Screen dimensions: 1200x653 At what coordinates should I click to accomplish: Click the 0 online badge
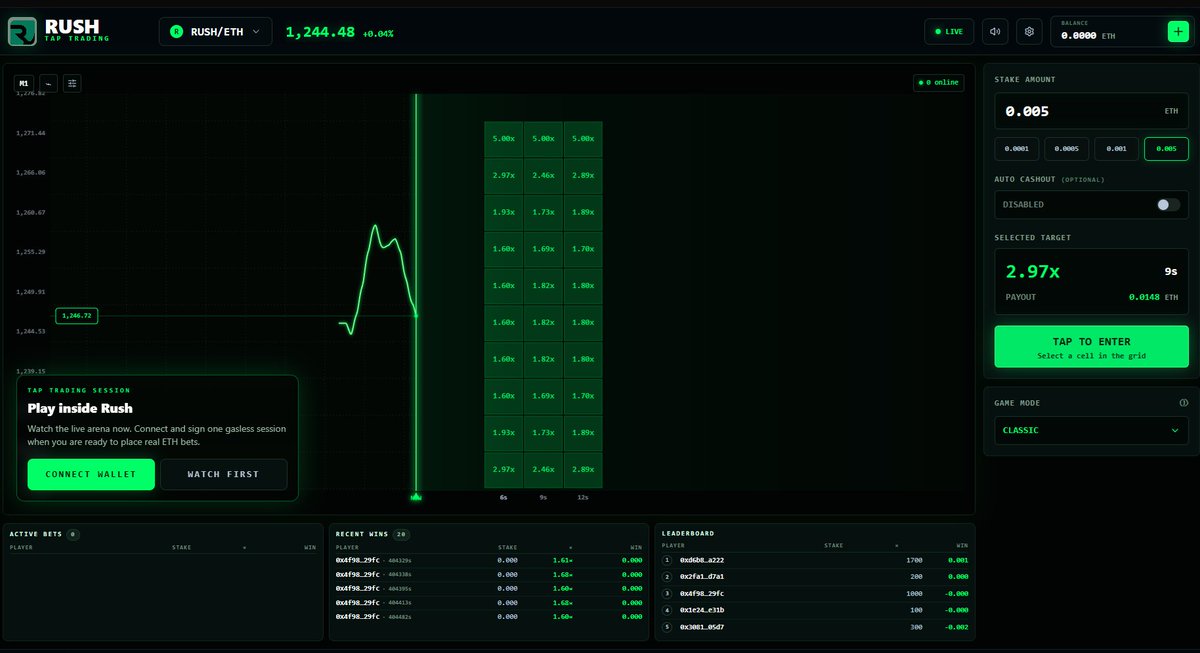pyautogui.click(x=938, y=83)
